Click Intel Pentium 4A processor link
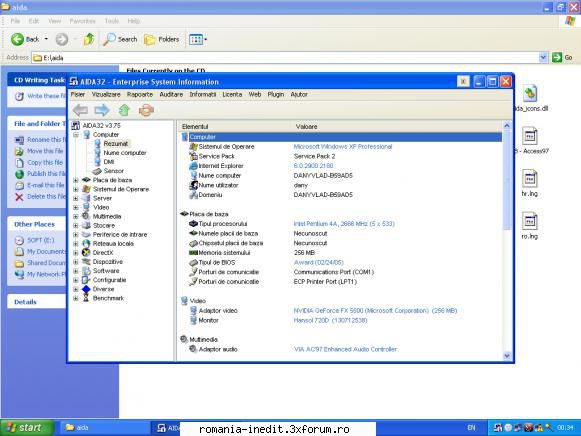This screenshot has width=581, height=436. pos(344,224)
